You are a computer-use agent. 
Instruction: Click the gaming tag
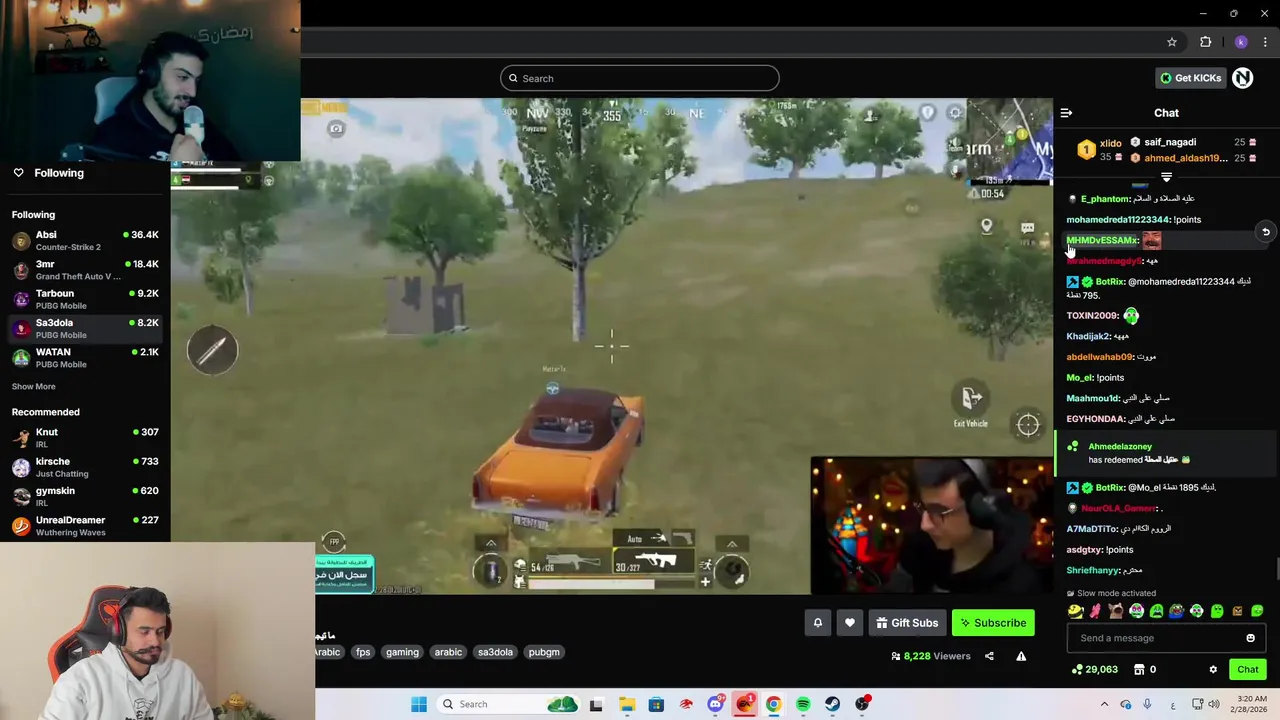click(x=402, y=652)
